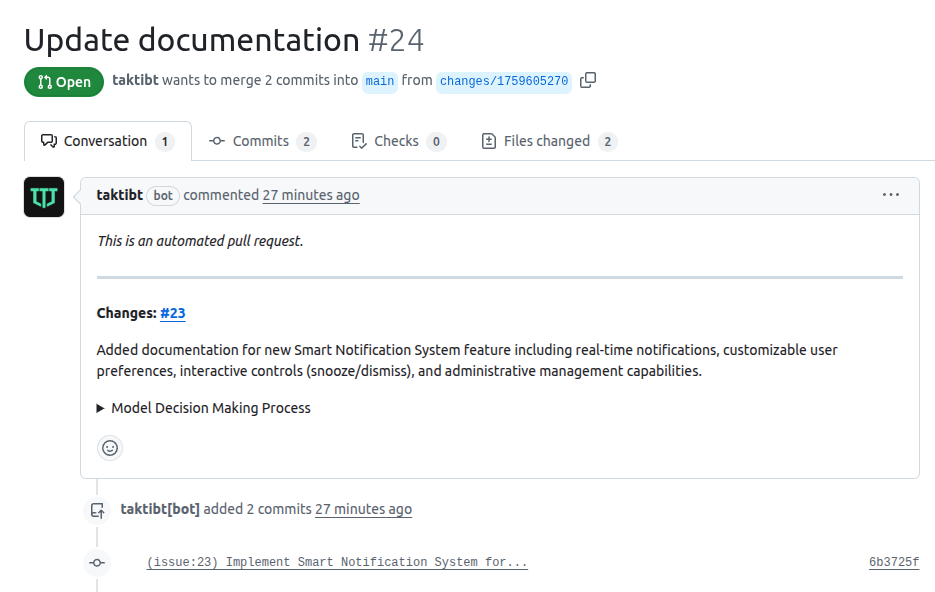Open the changes/1759605270 head branch link

(503, 81)
